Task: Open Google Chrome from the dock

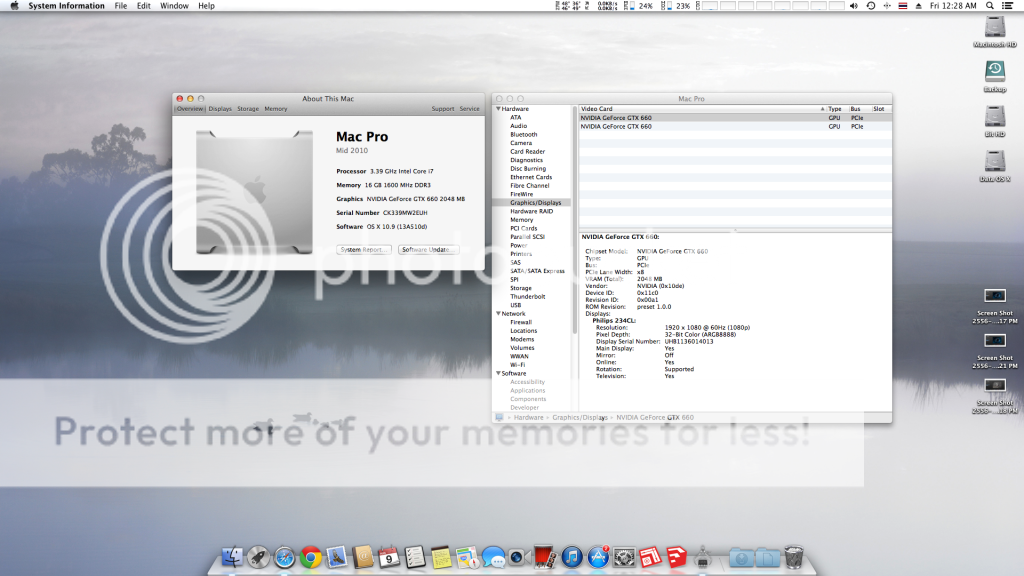Action: [x=311, y=557]
